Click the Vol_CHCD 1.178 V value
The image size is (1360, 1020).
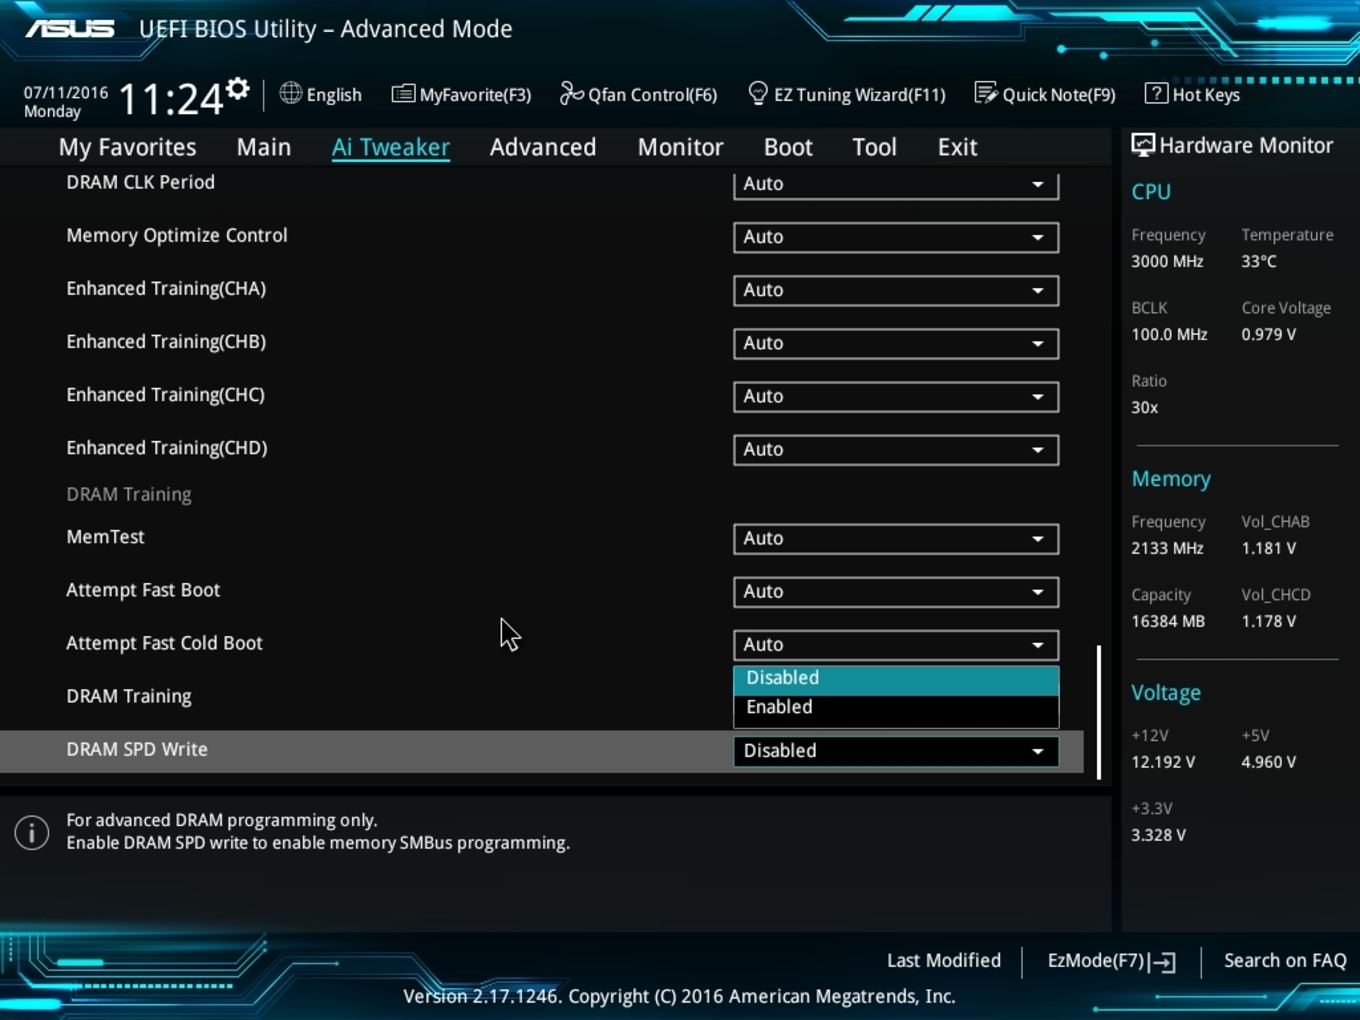(1269, 621)
